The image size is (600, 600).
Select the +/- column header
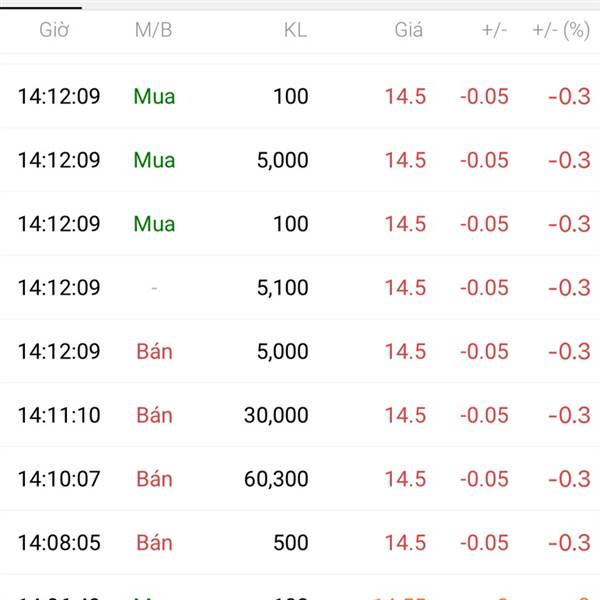click(x=494, y=30)
